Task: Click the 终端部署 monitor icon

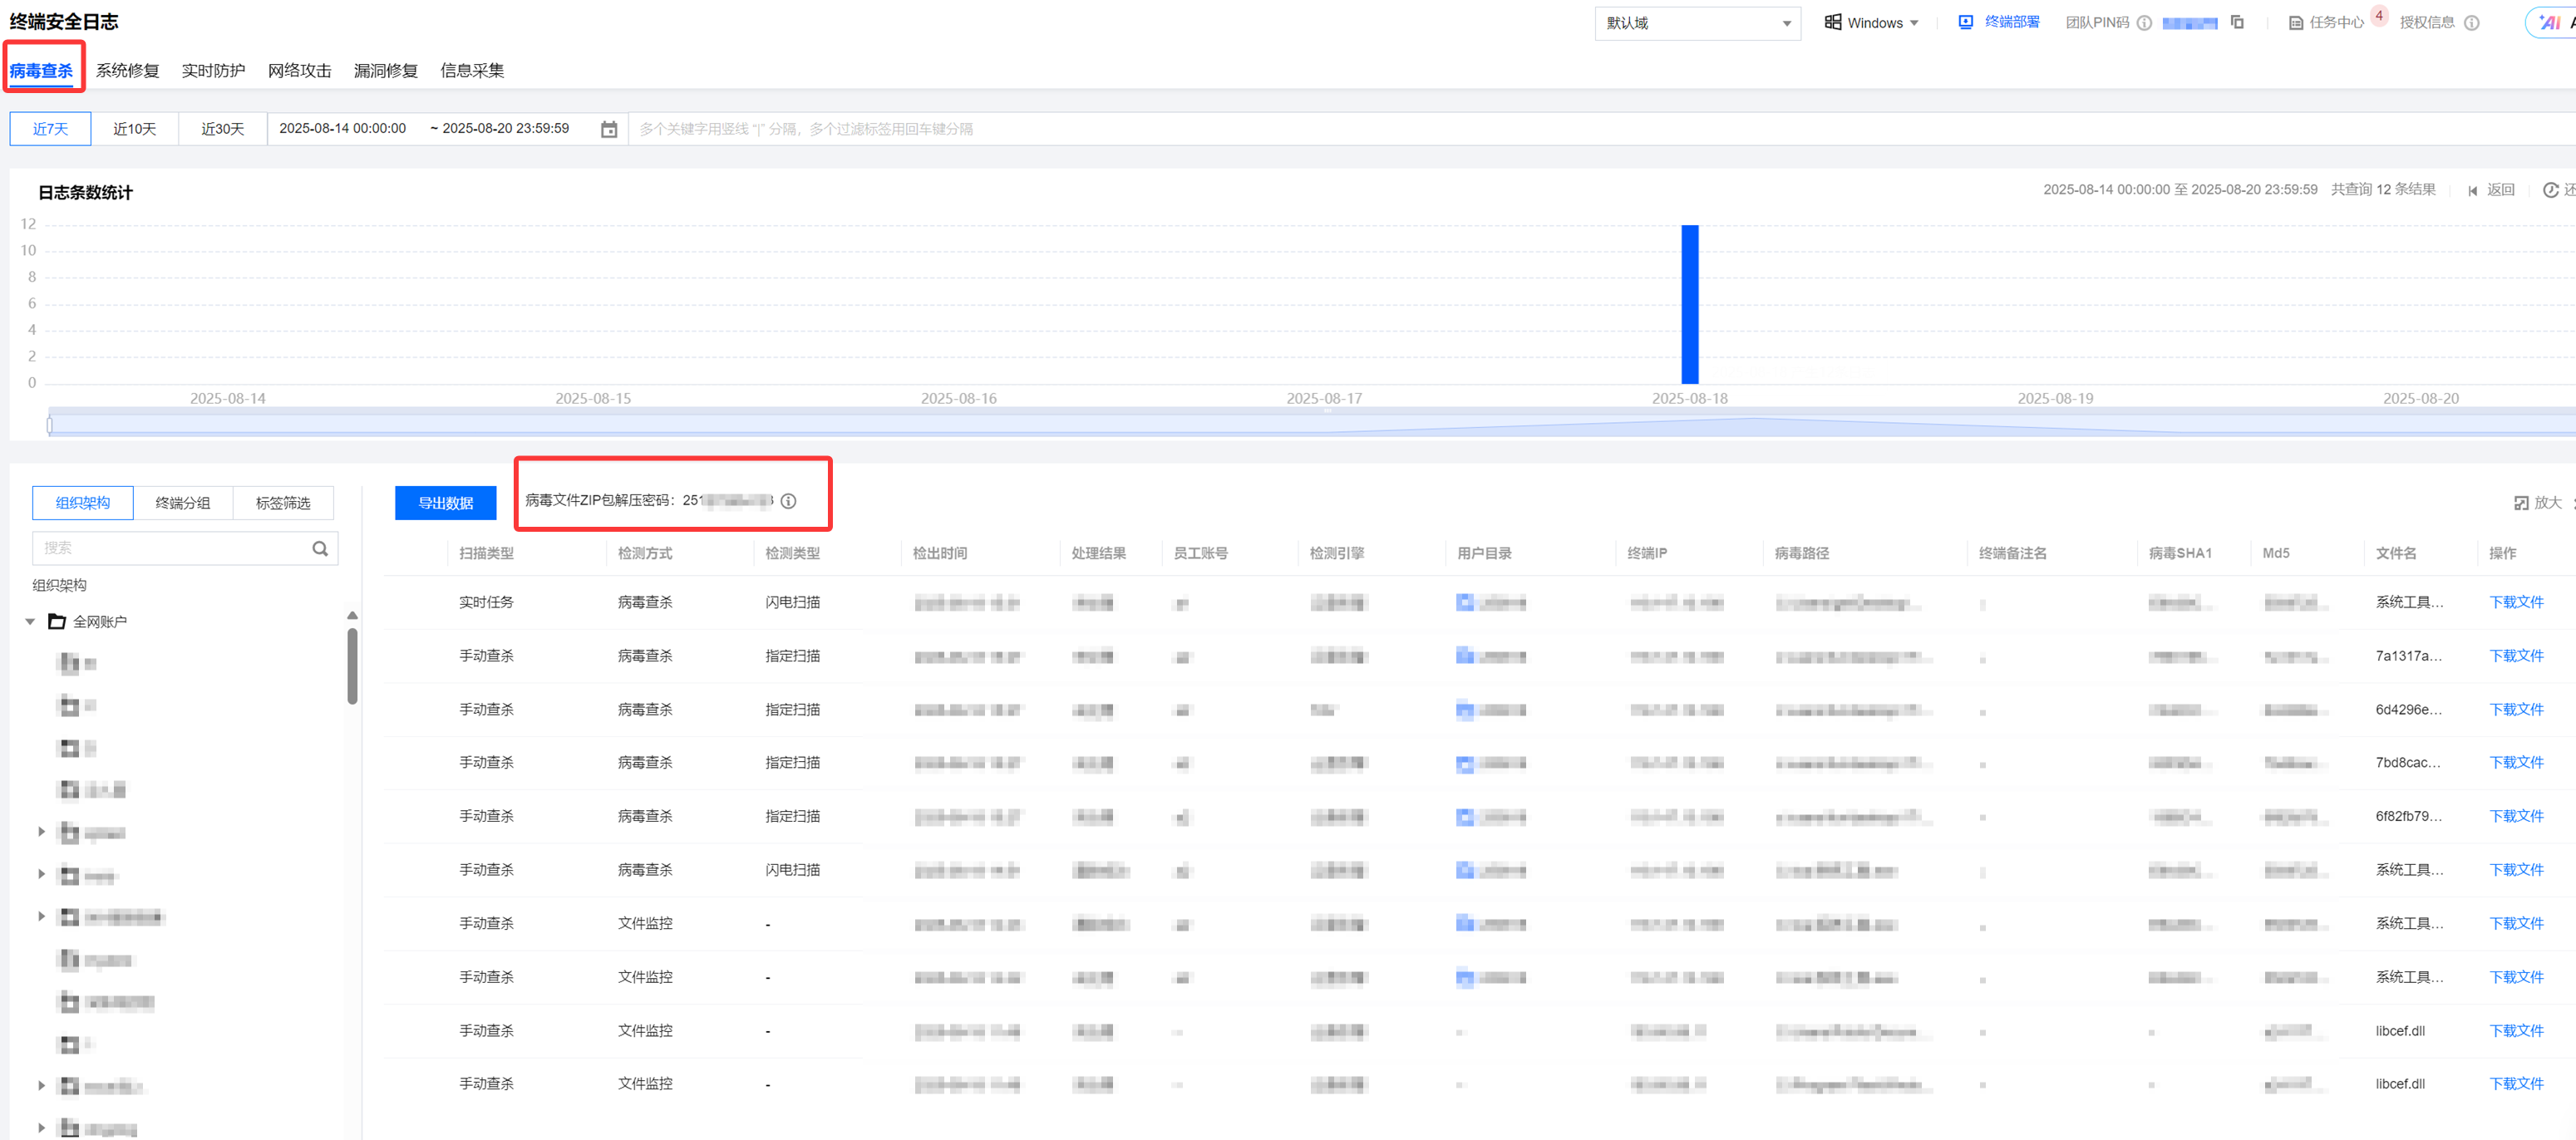Action: (x=1965, y=22)
